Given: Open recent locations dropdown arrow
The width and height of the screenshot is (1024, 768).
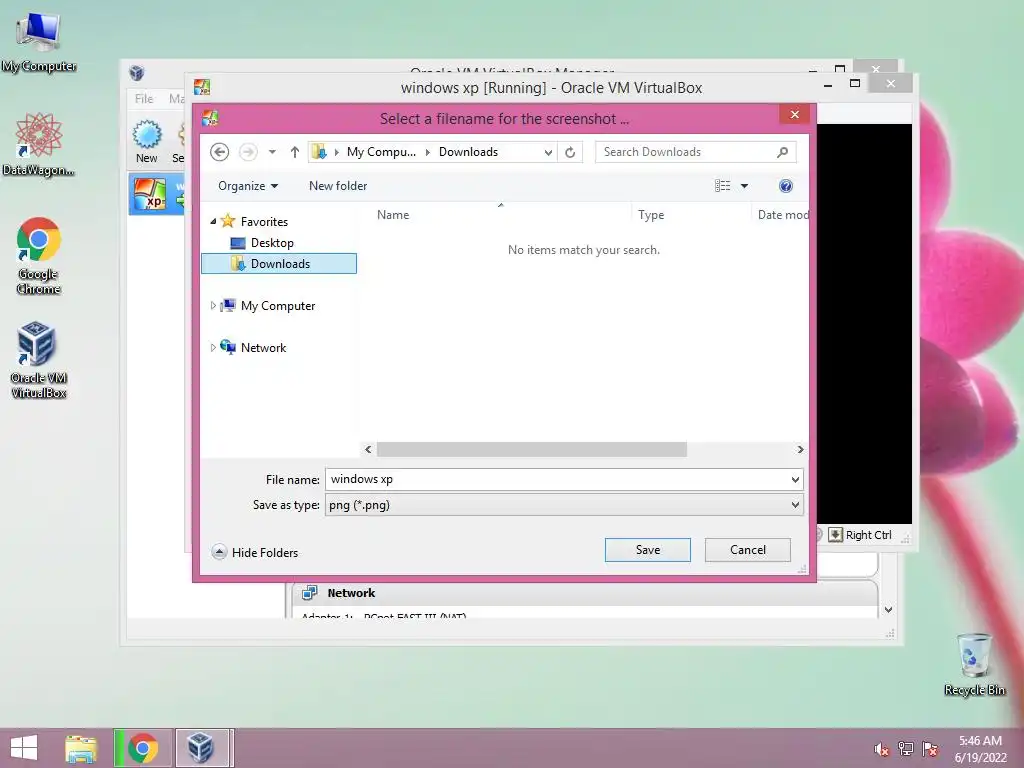Looking at the screenshot, I should coord(272,152).
